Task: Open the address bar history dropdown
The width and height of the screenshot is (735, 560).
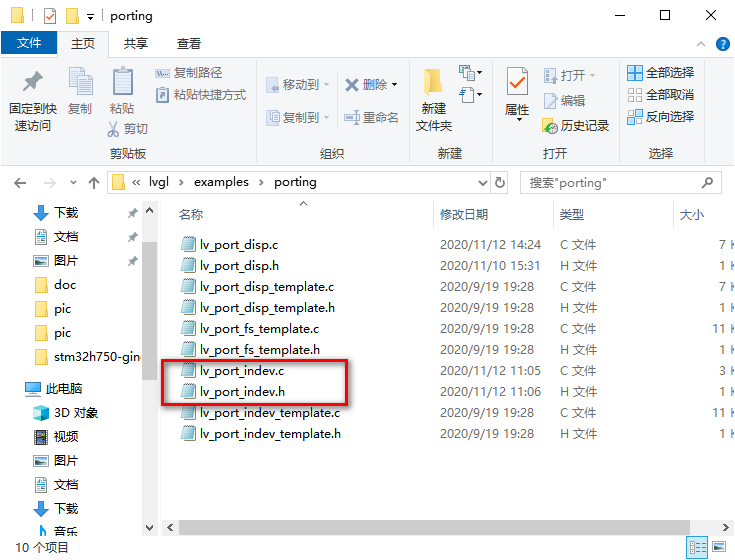Action: coord(480,182)
